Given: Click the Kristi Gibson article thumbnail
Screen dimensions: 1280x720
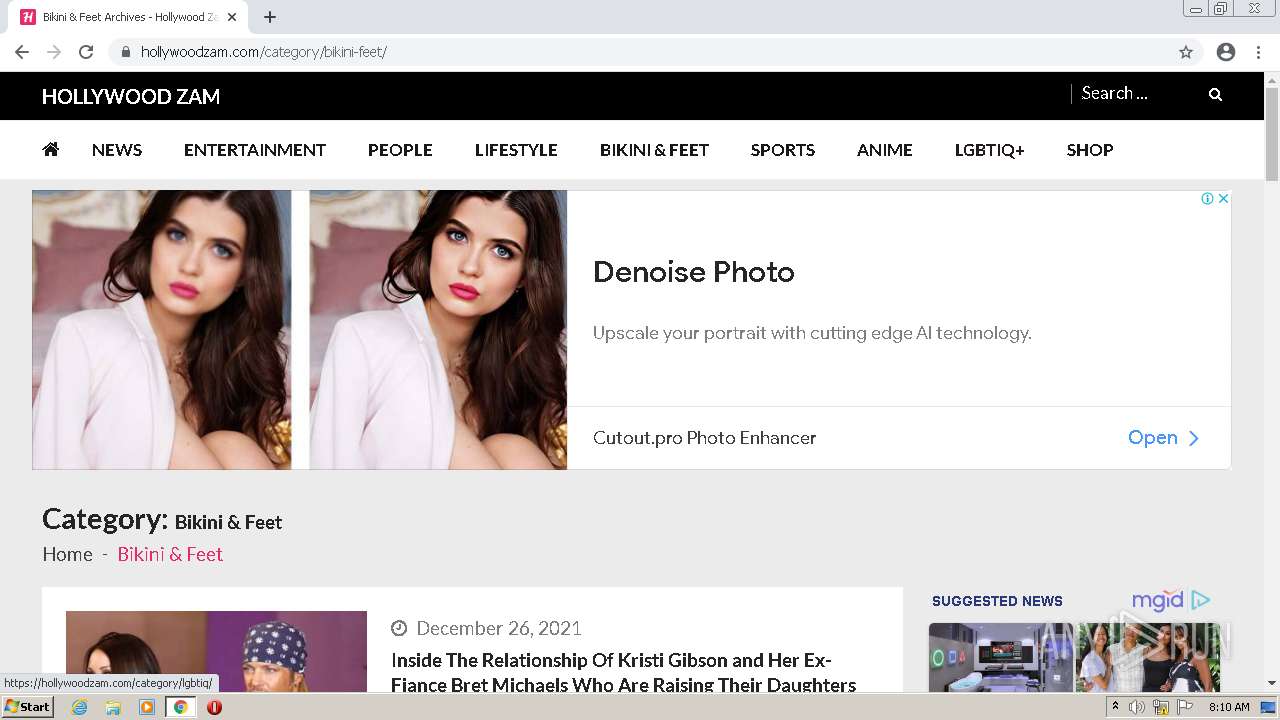Looking at the screenshot, I should click(x=216, y=651).
